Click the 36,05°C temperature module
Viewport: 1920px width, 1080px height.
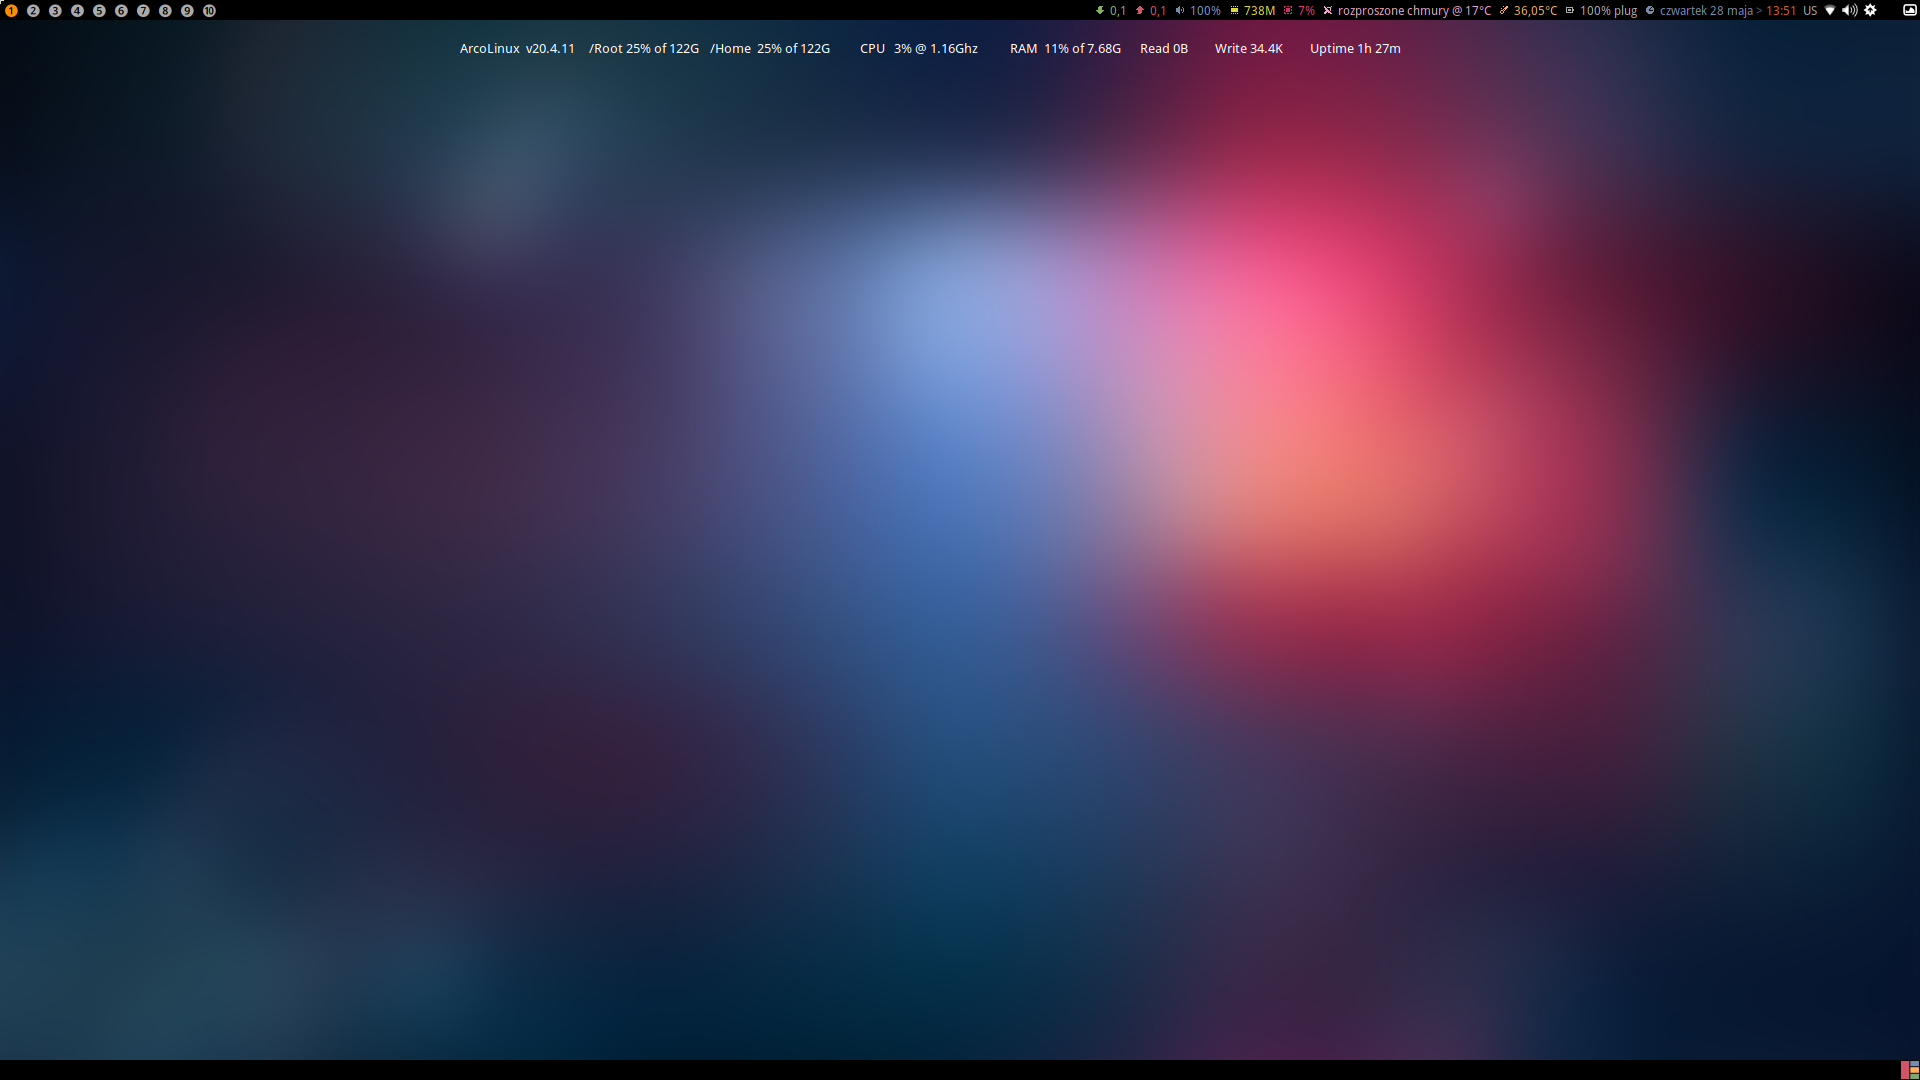pyautogui.click(x=1534, y=11)
